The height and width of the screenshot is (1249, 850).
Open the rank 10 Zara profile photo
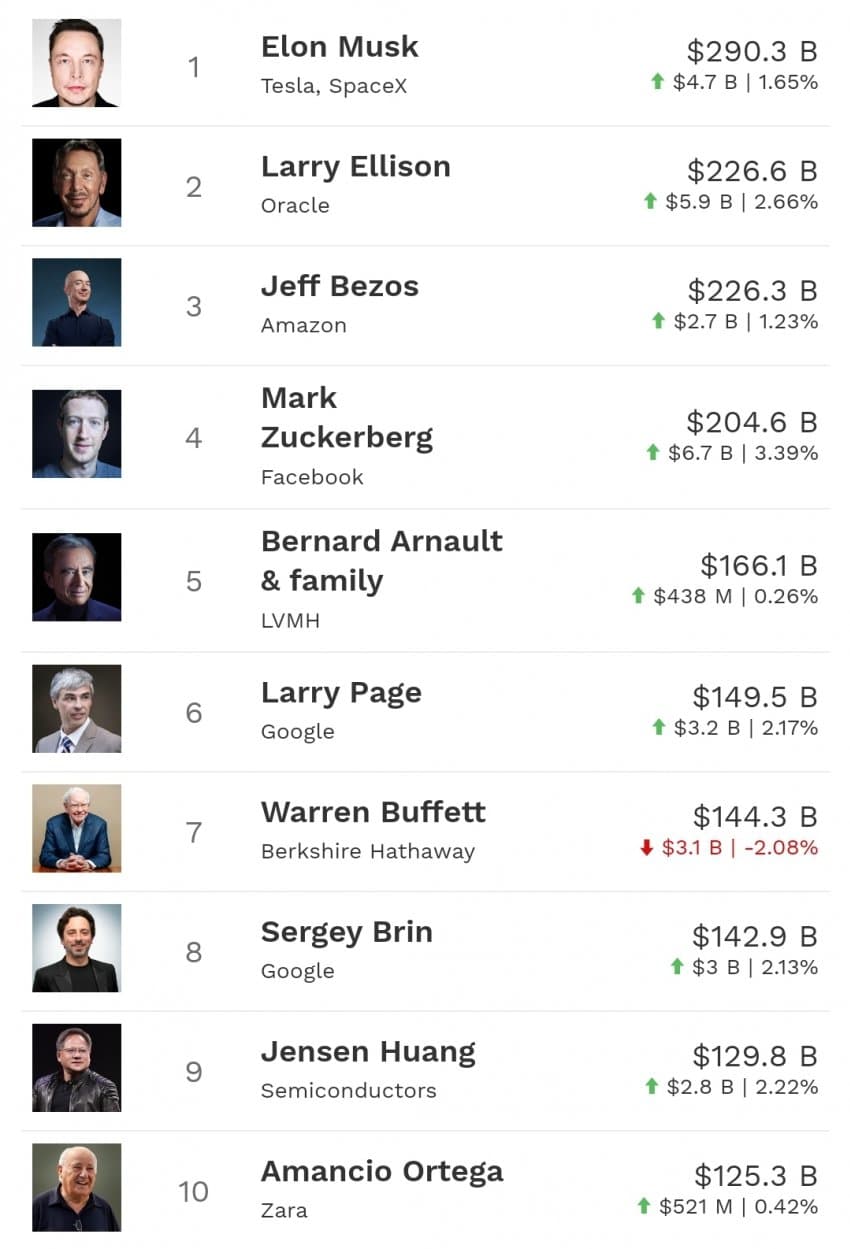tap(76, 1188)
